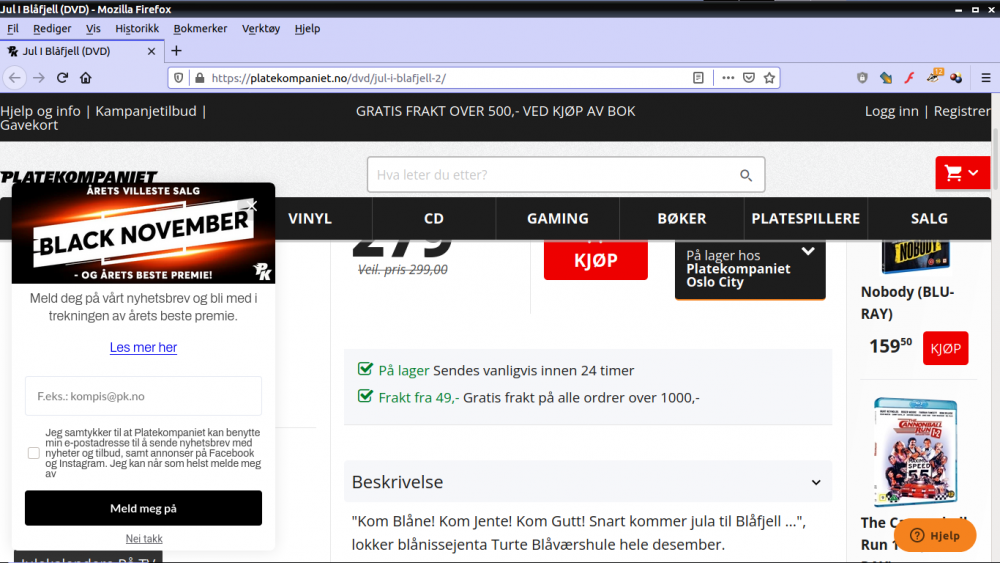Screen dimensions: 1000x563
Task: Open the Firefox home page icon
Action: pyautogui.click(x=85, y=78)
